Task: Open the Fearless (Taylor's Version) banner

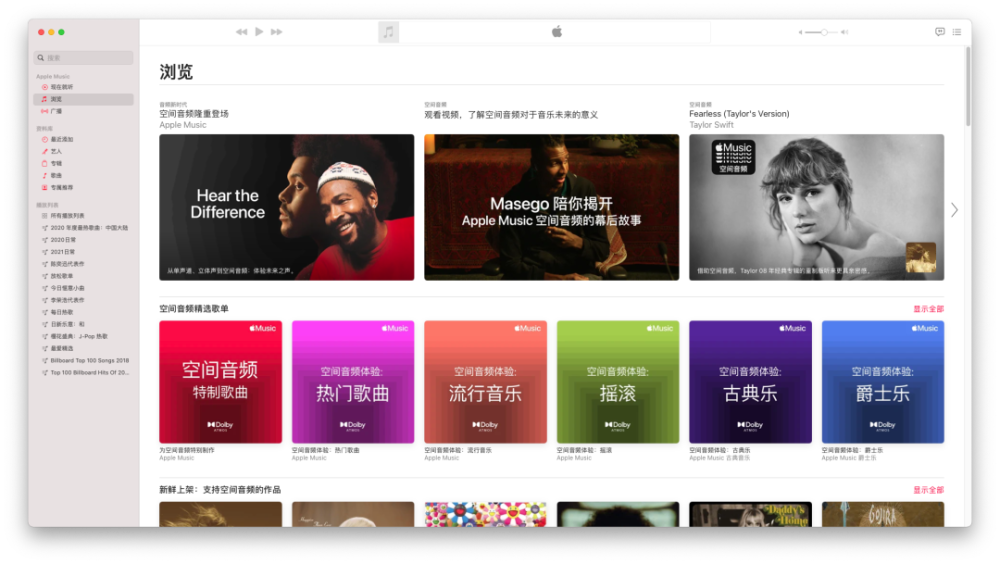Action: point(816,207)
